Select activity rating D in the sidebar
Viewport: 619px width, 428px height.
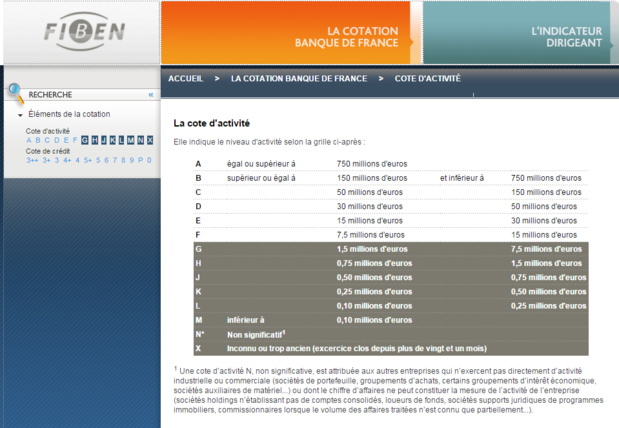[x=57, y=140]
